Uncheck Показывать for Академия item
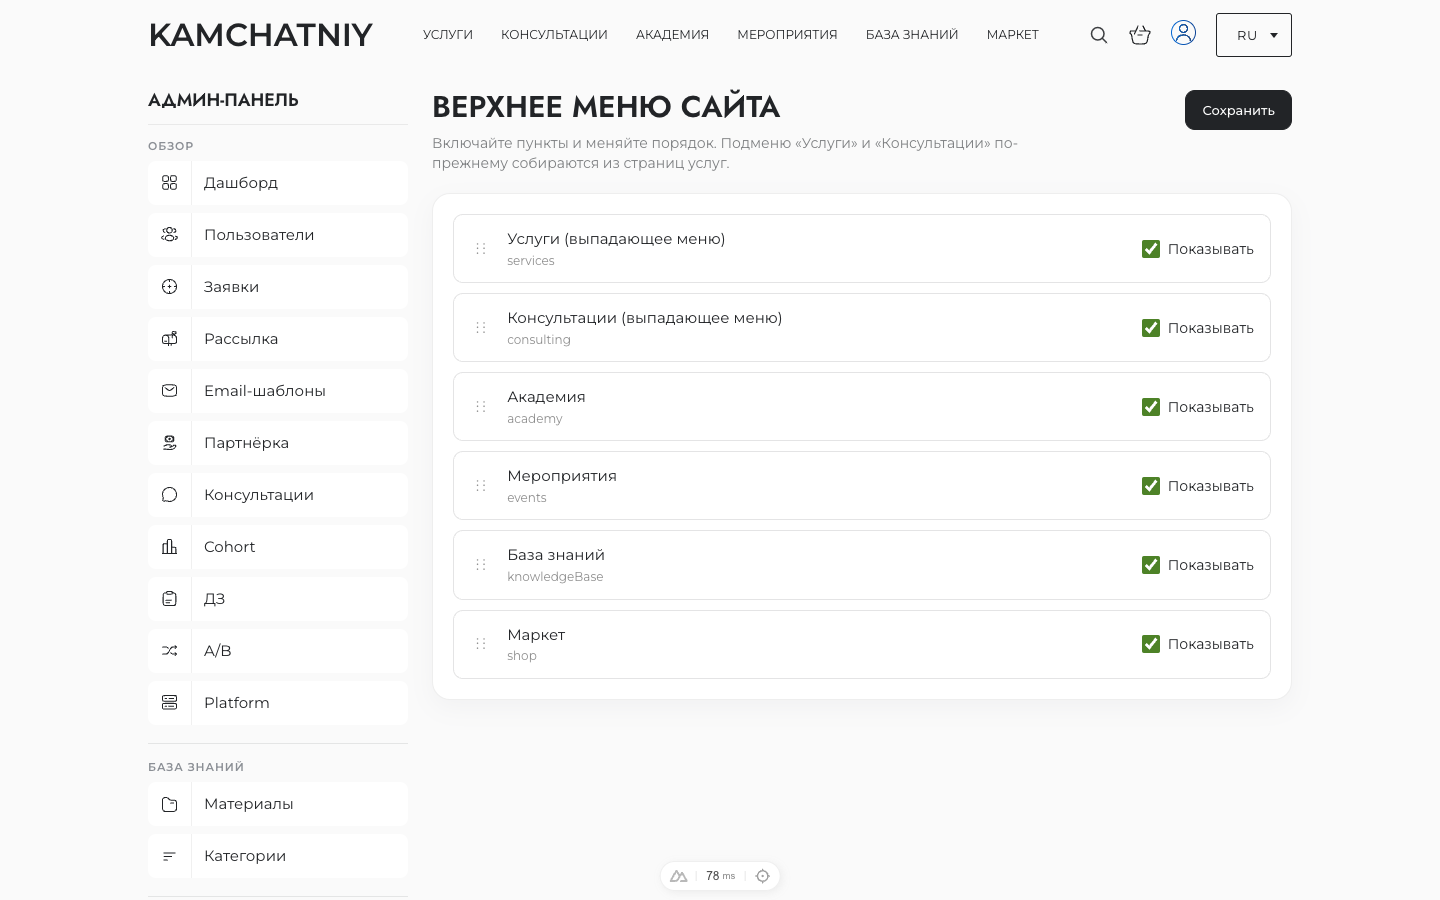 [x=1151, y=407]
